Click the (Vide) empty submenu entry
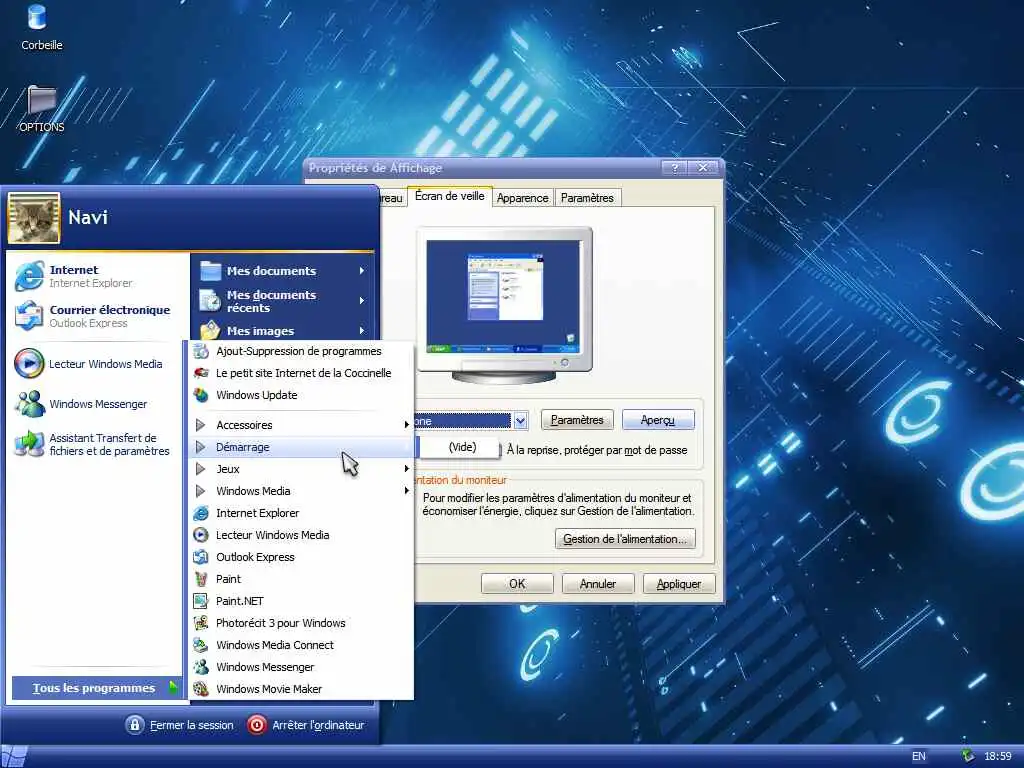Screen dimensions: 1024x768 pos(462,447)
